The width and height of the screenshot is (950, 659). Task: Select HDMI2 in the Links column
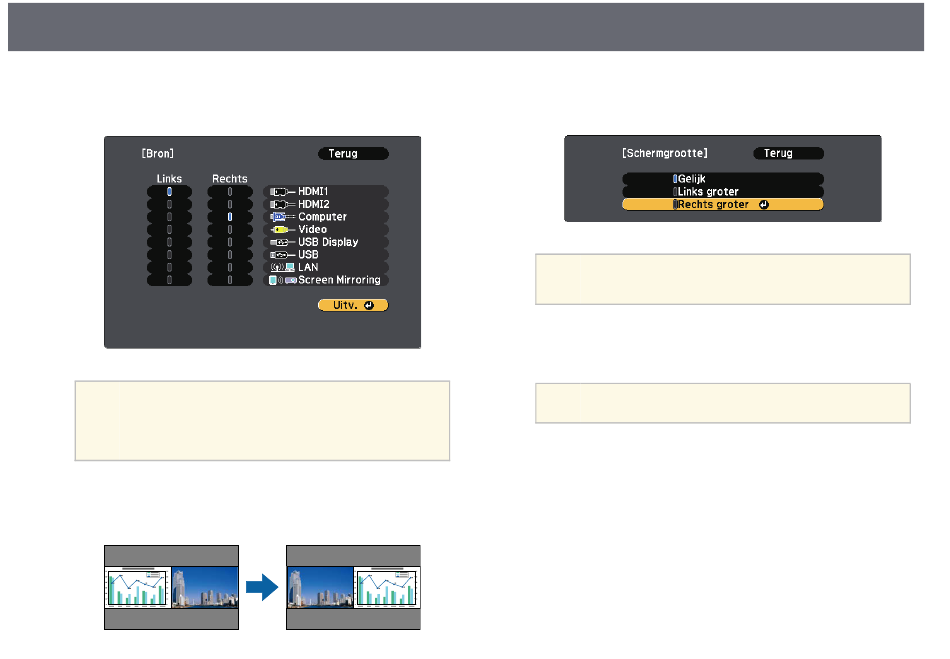click(x=169, y=204)
